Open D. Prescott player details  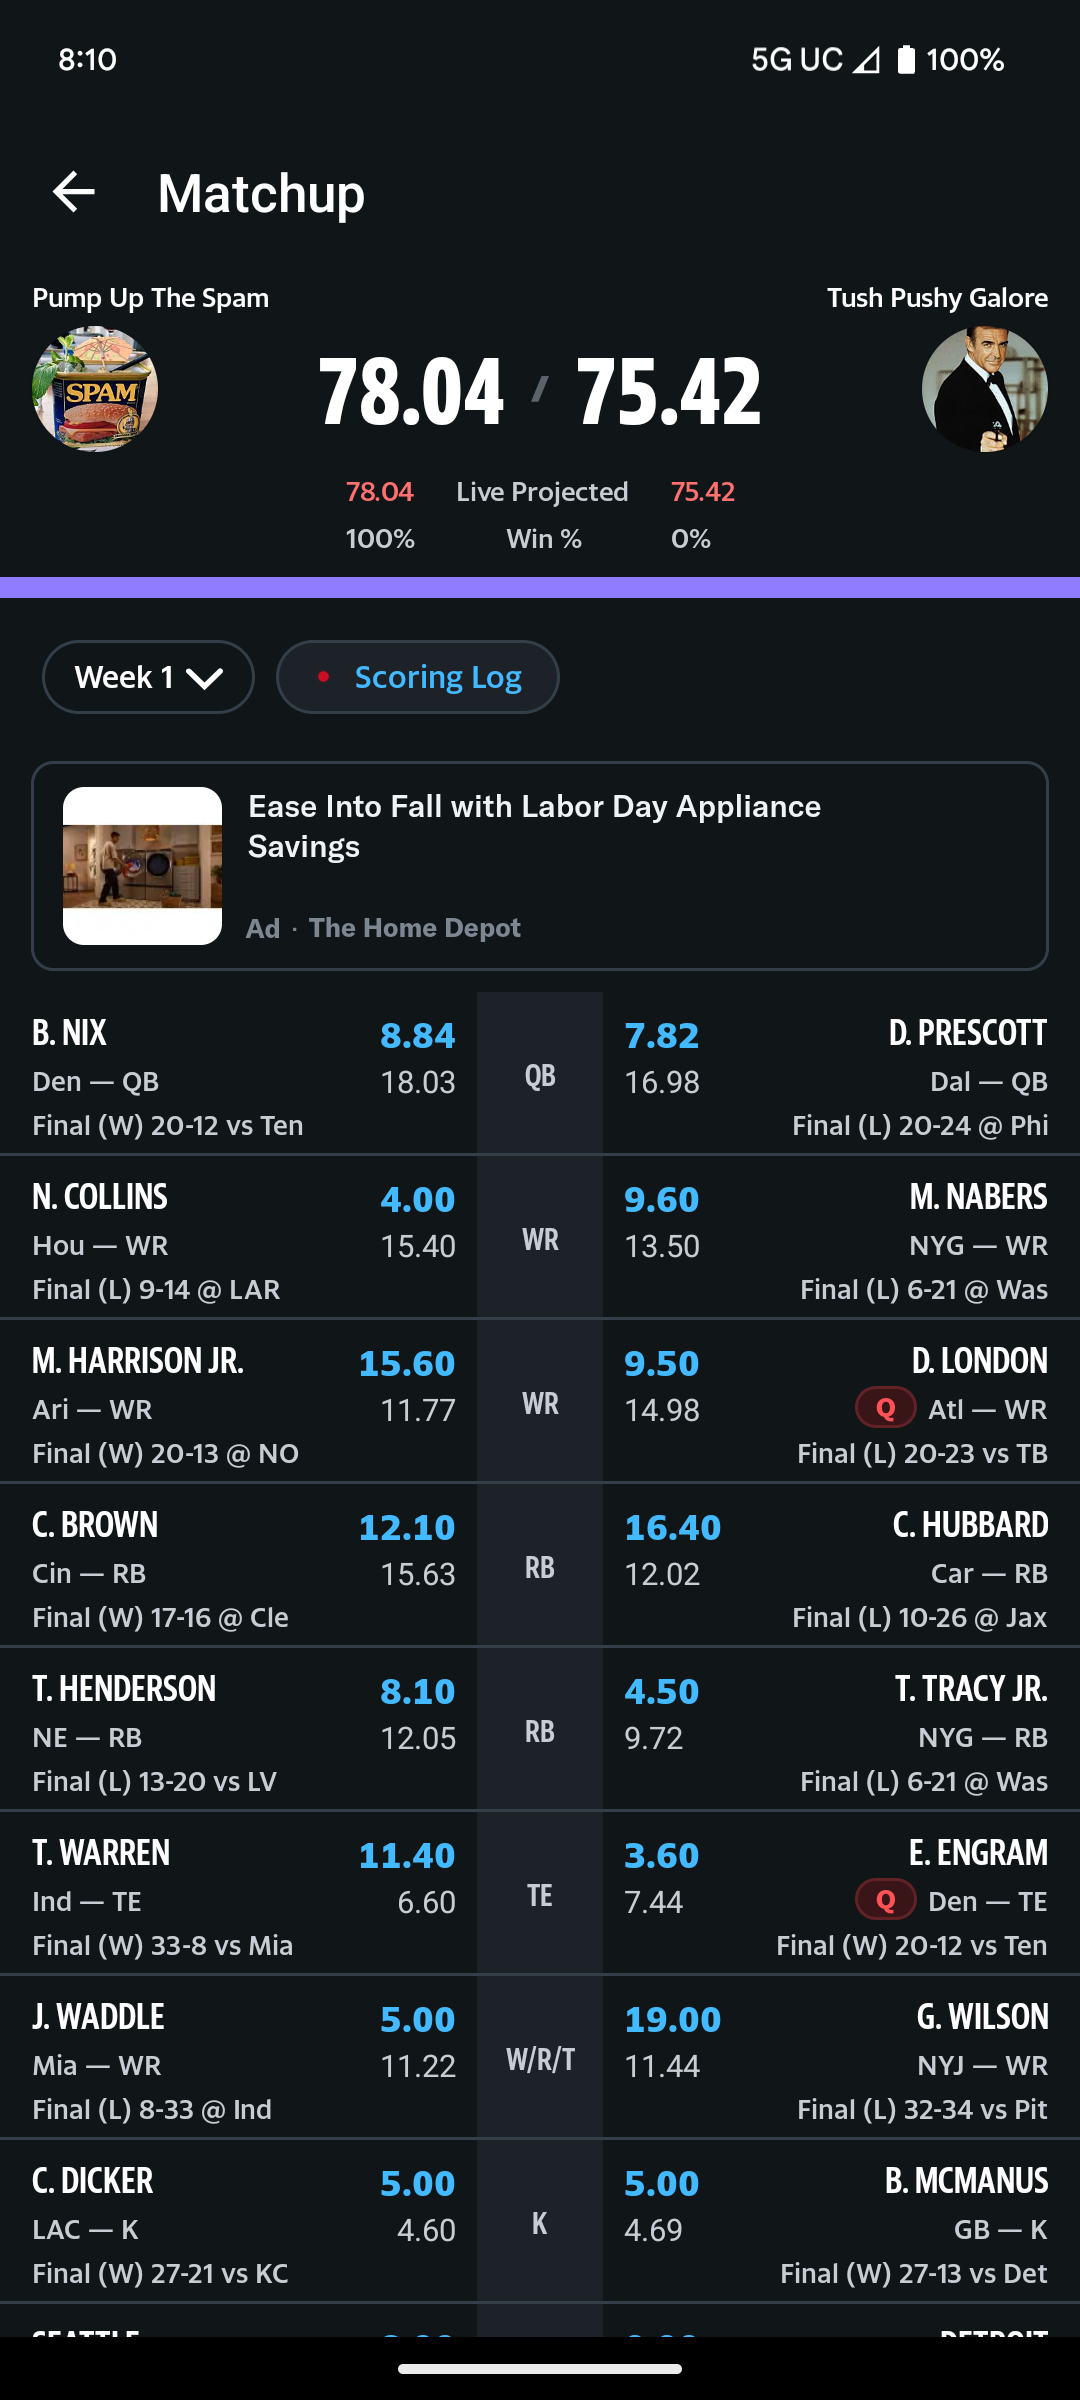967,1033
